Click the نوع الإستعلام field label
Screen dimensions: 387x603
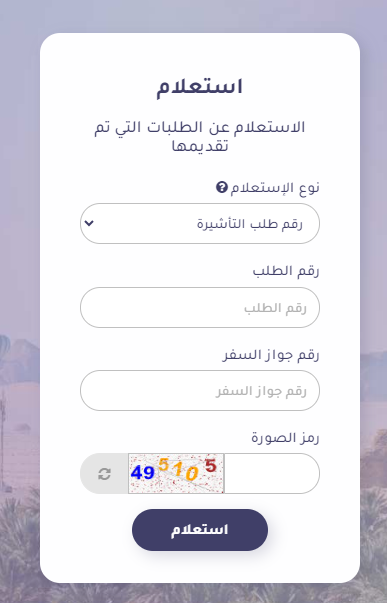(x=275, y=188)
